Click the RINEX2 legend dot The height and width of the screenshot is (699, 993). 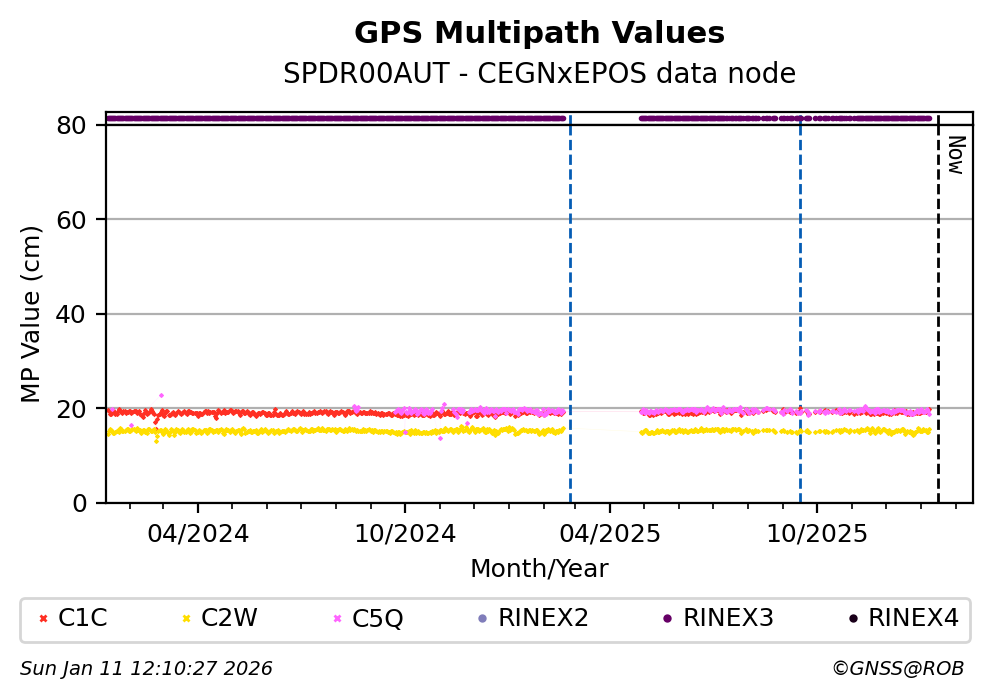click(x=482, y=618)
